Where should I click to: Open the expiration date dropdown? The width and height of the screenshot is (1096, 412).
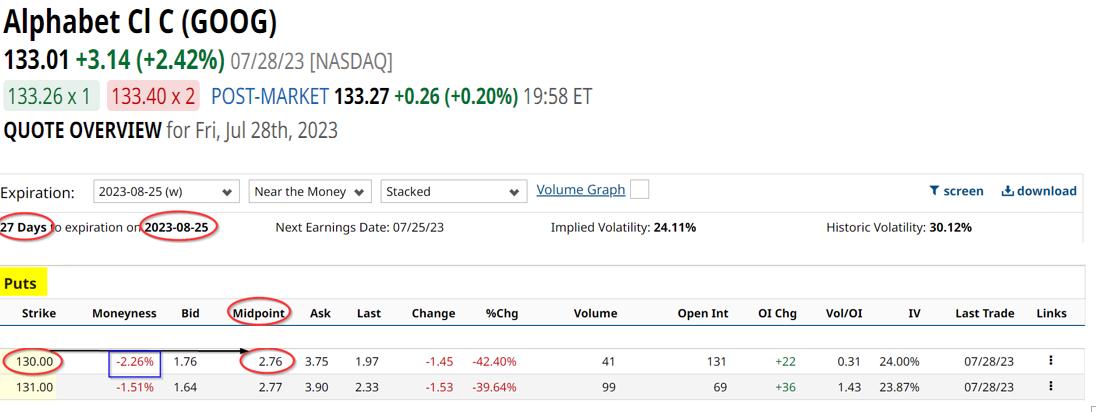(x=166, y=191)
